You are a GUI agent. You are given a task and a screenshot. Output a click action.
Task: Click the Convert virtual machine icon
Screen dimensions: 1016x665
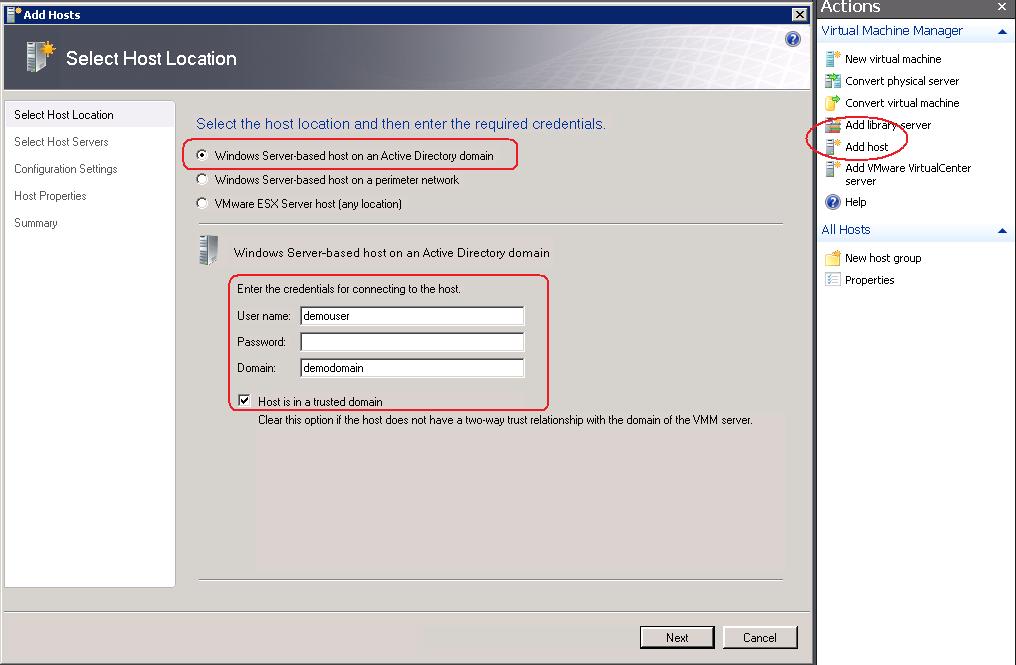click(833, 103)
